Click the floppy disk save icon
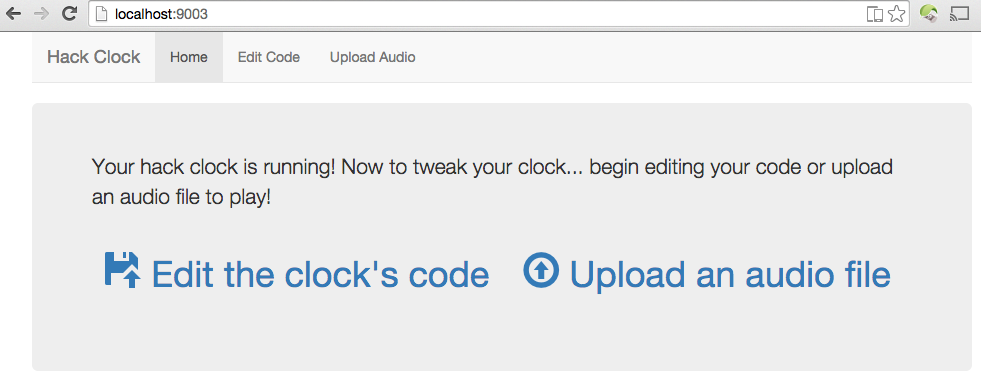The image size is (981, 379). coord(122,270)
